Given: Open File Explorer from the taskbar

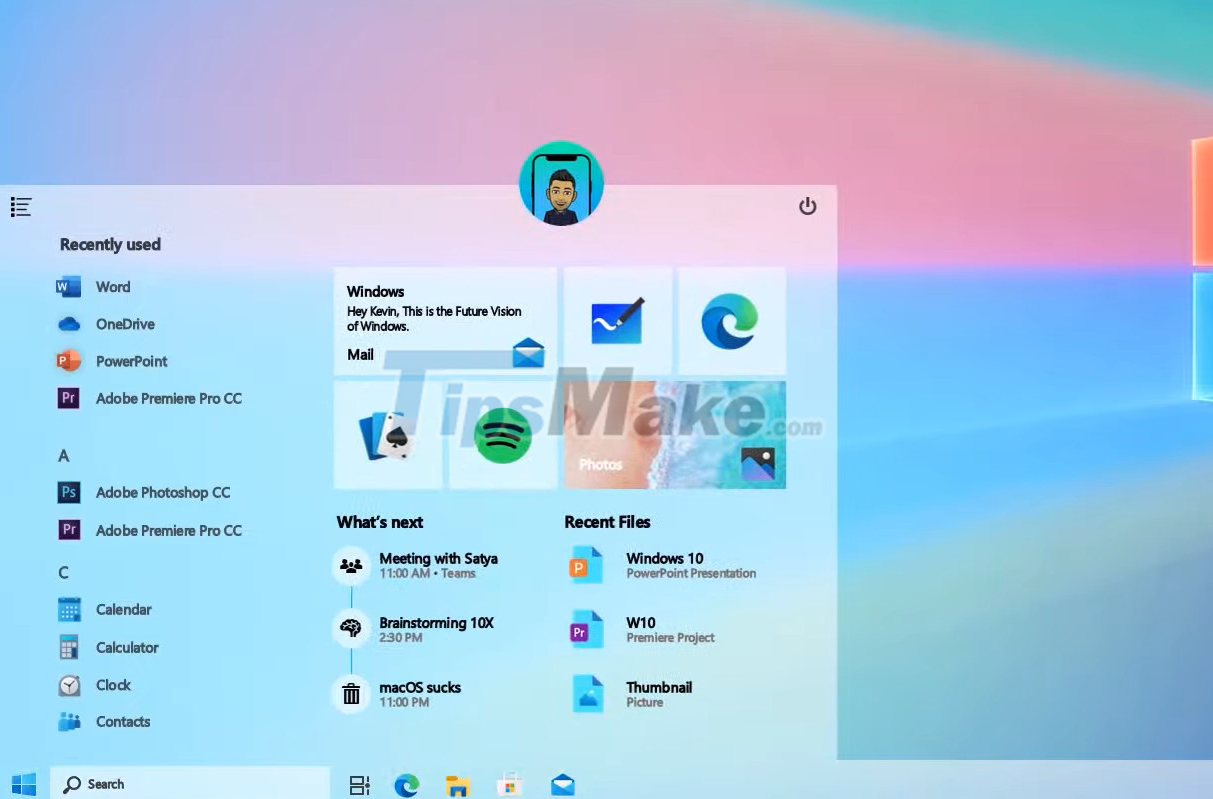Looking at the screenshot, I should 458,784.
